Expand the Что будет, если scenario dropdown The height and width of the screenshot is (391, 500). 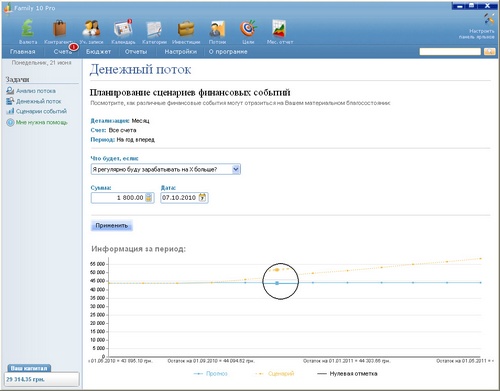[x=236, y=169]
